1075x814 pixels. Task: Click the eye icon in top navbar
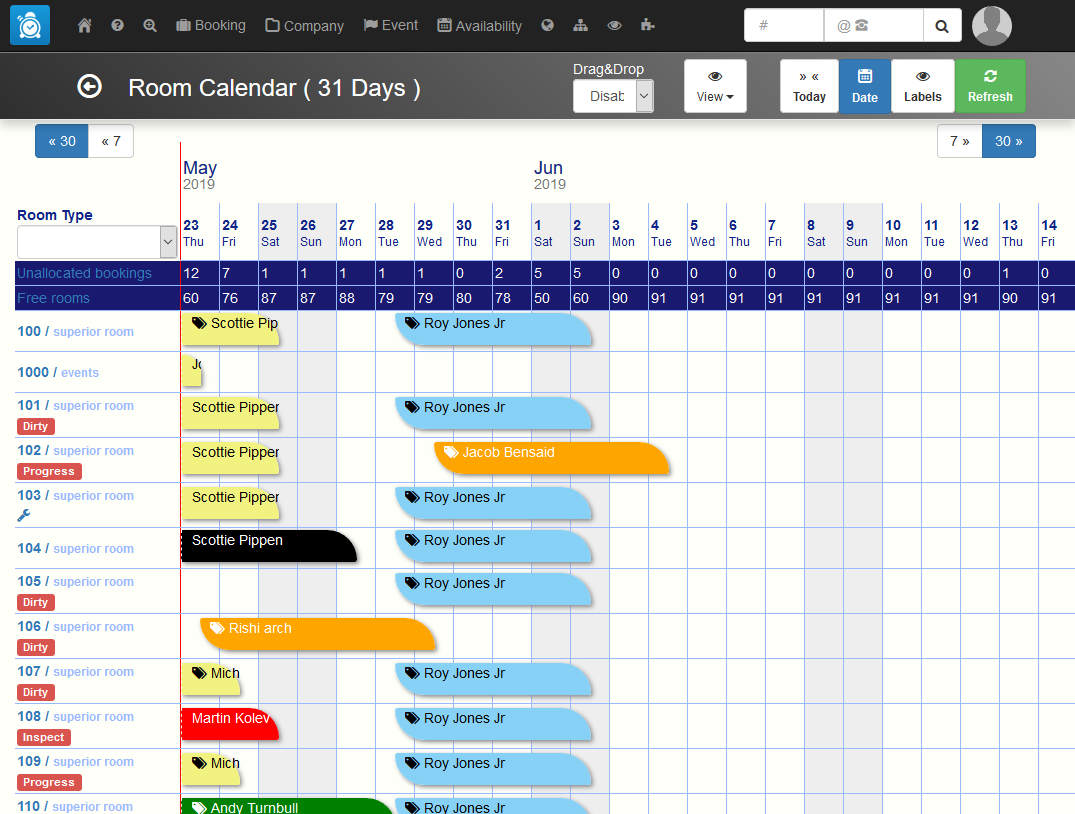[614, 26]
